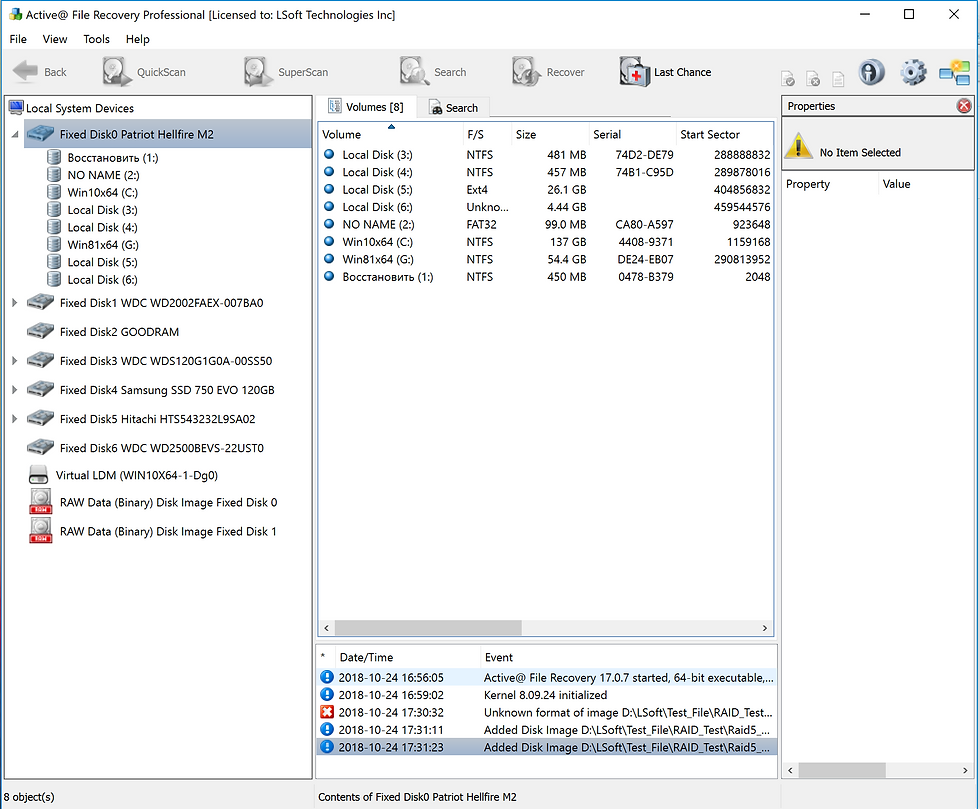Viewport: 980px width, 809px height.
Task: Select Fixed Disk0 Patriot Hellfire M2
Action: (x=167, y=134)
